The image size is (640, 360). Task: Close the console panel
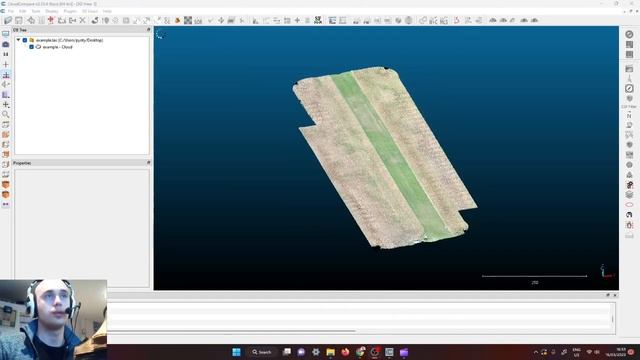click(615, 295)
